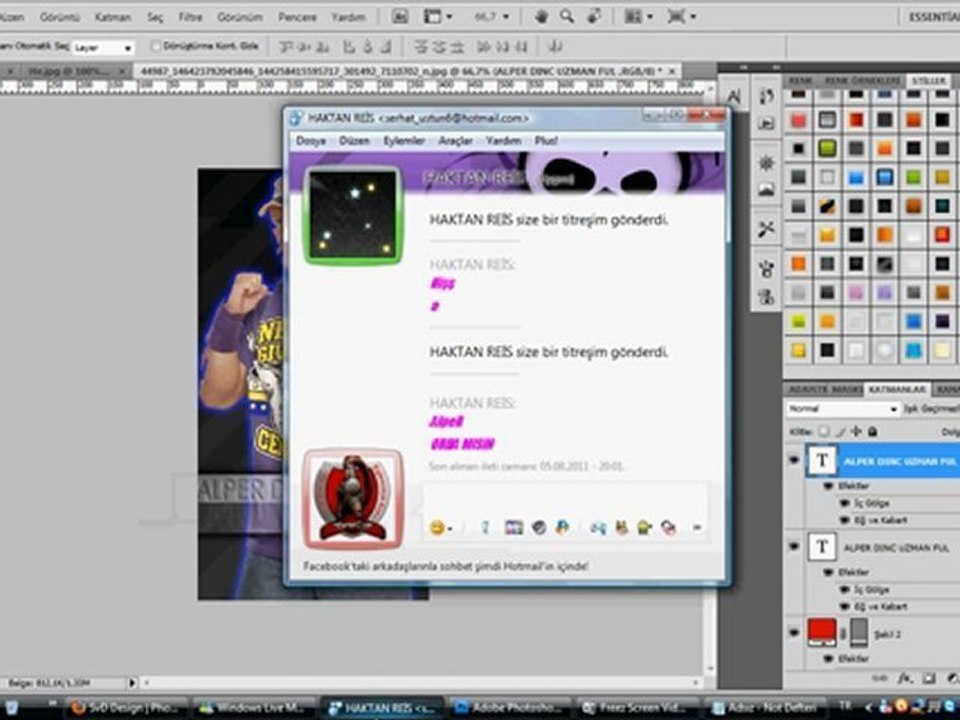Viewport: 960px width, 720px height.
Task: Open the Normal blend mode dropdown
Action: pyautogui.click(x=842, y=409)
